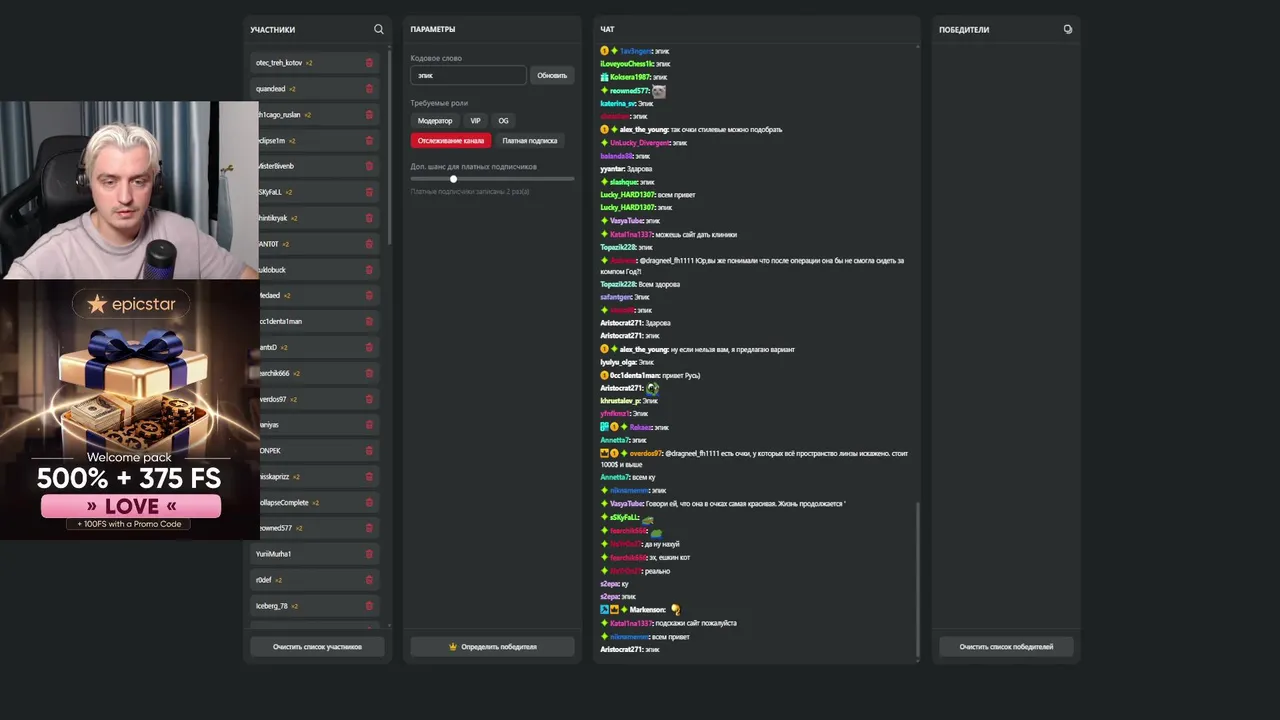Toggle the VIP role requirement

475,121
